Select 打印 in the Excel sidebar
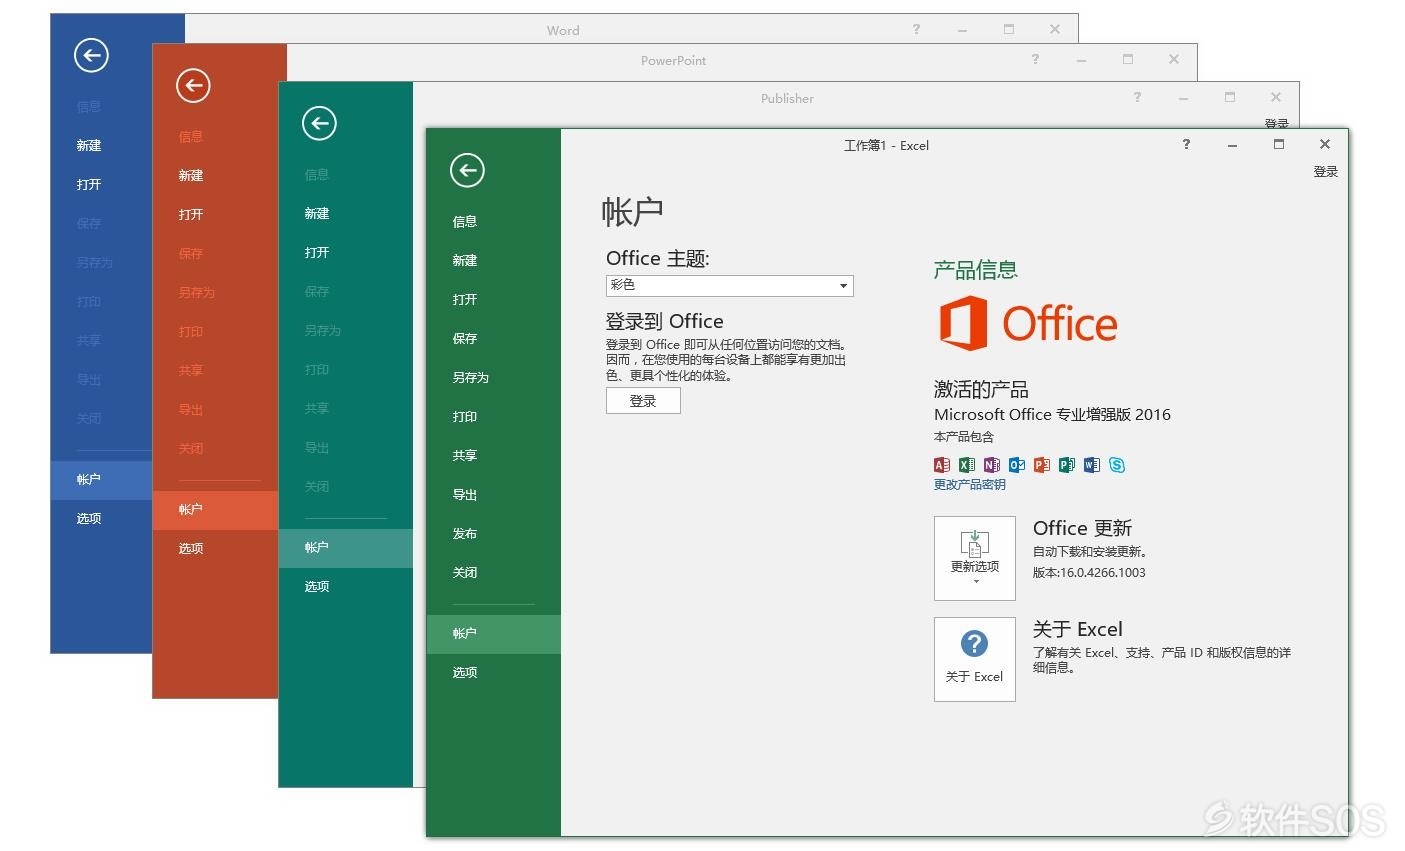This screenshot has height=851, width=1405. tap(465, 417)
